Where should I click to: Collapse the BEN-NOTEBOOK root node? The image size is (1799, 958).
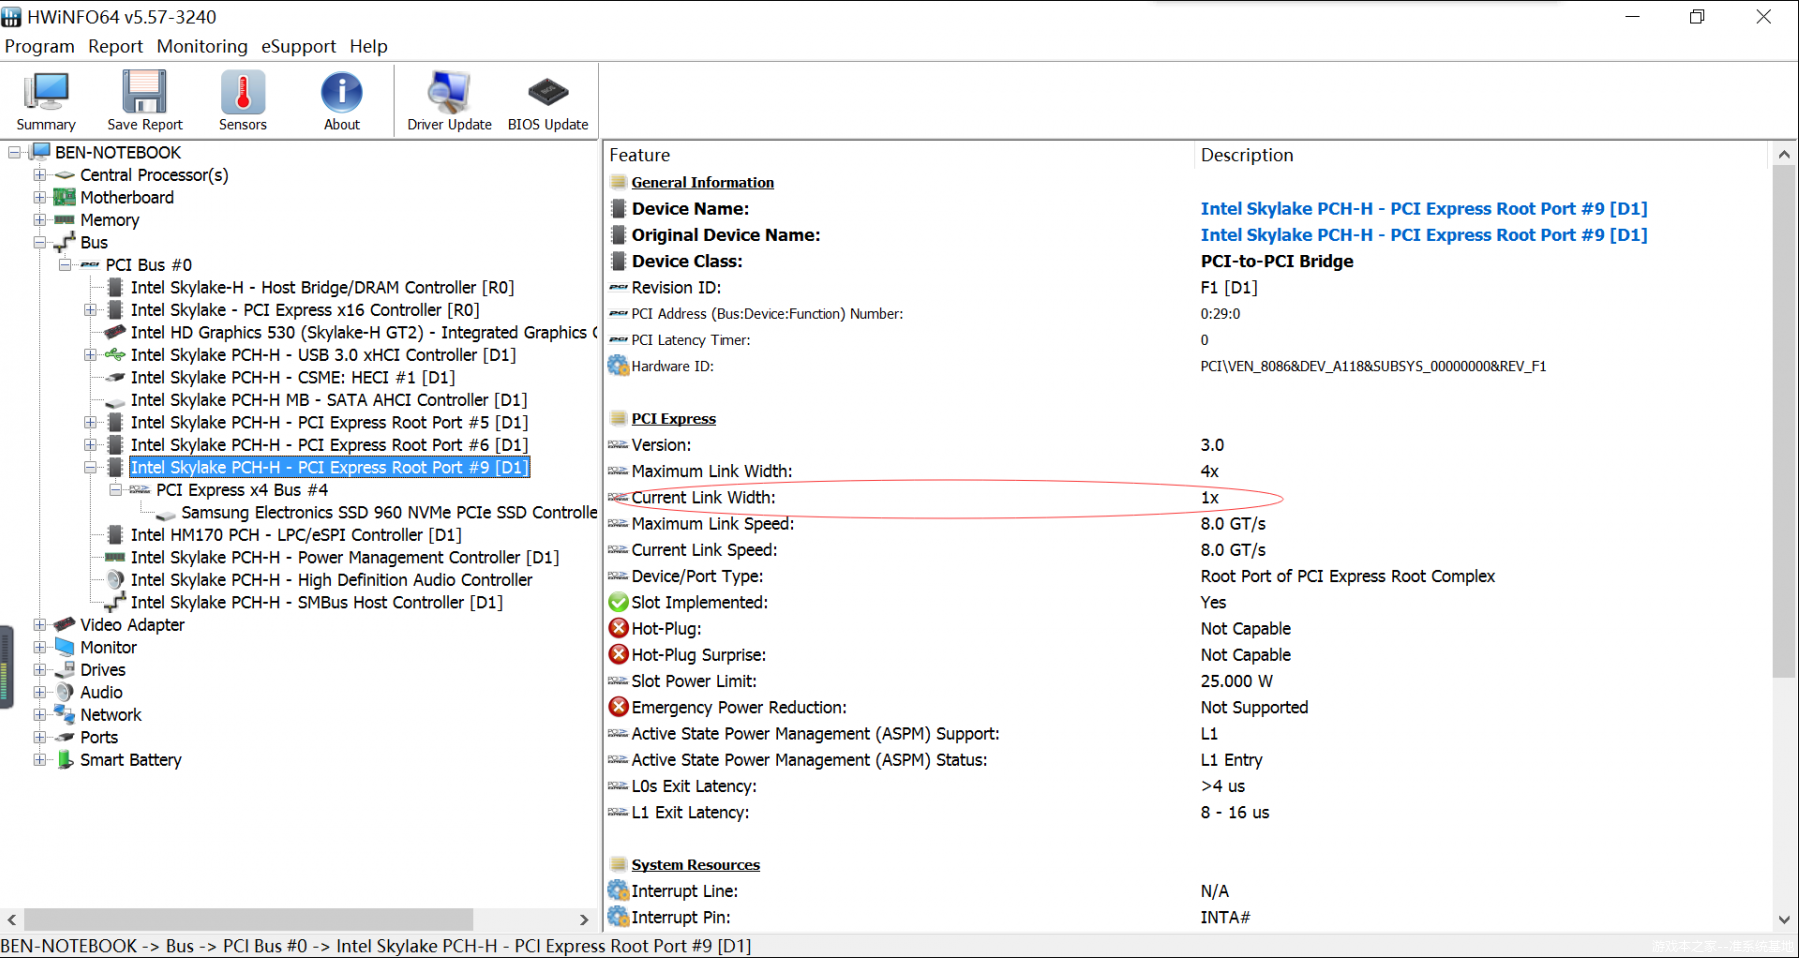pos(15,152)
